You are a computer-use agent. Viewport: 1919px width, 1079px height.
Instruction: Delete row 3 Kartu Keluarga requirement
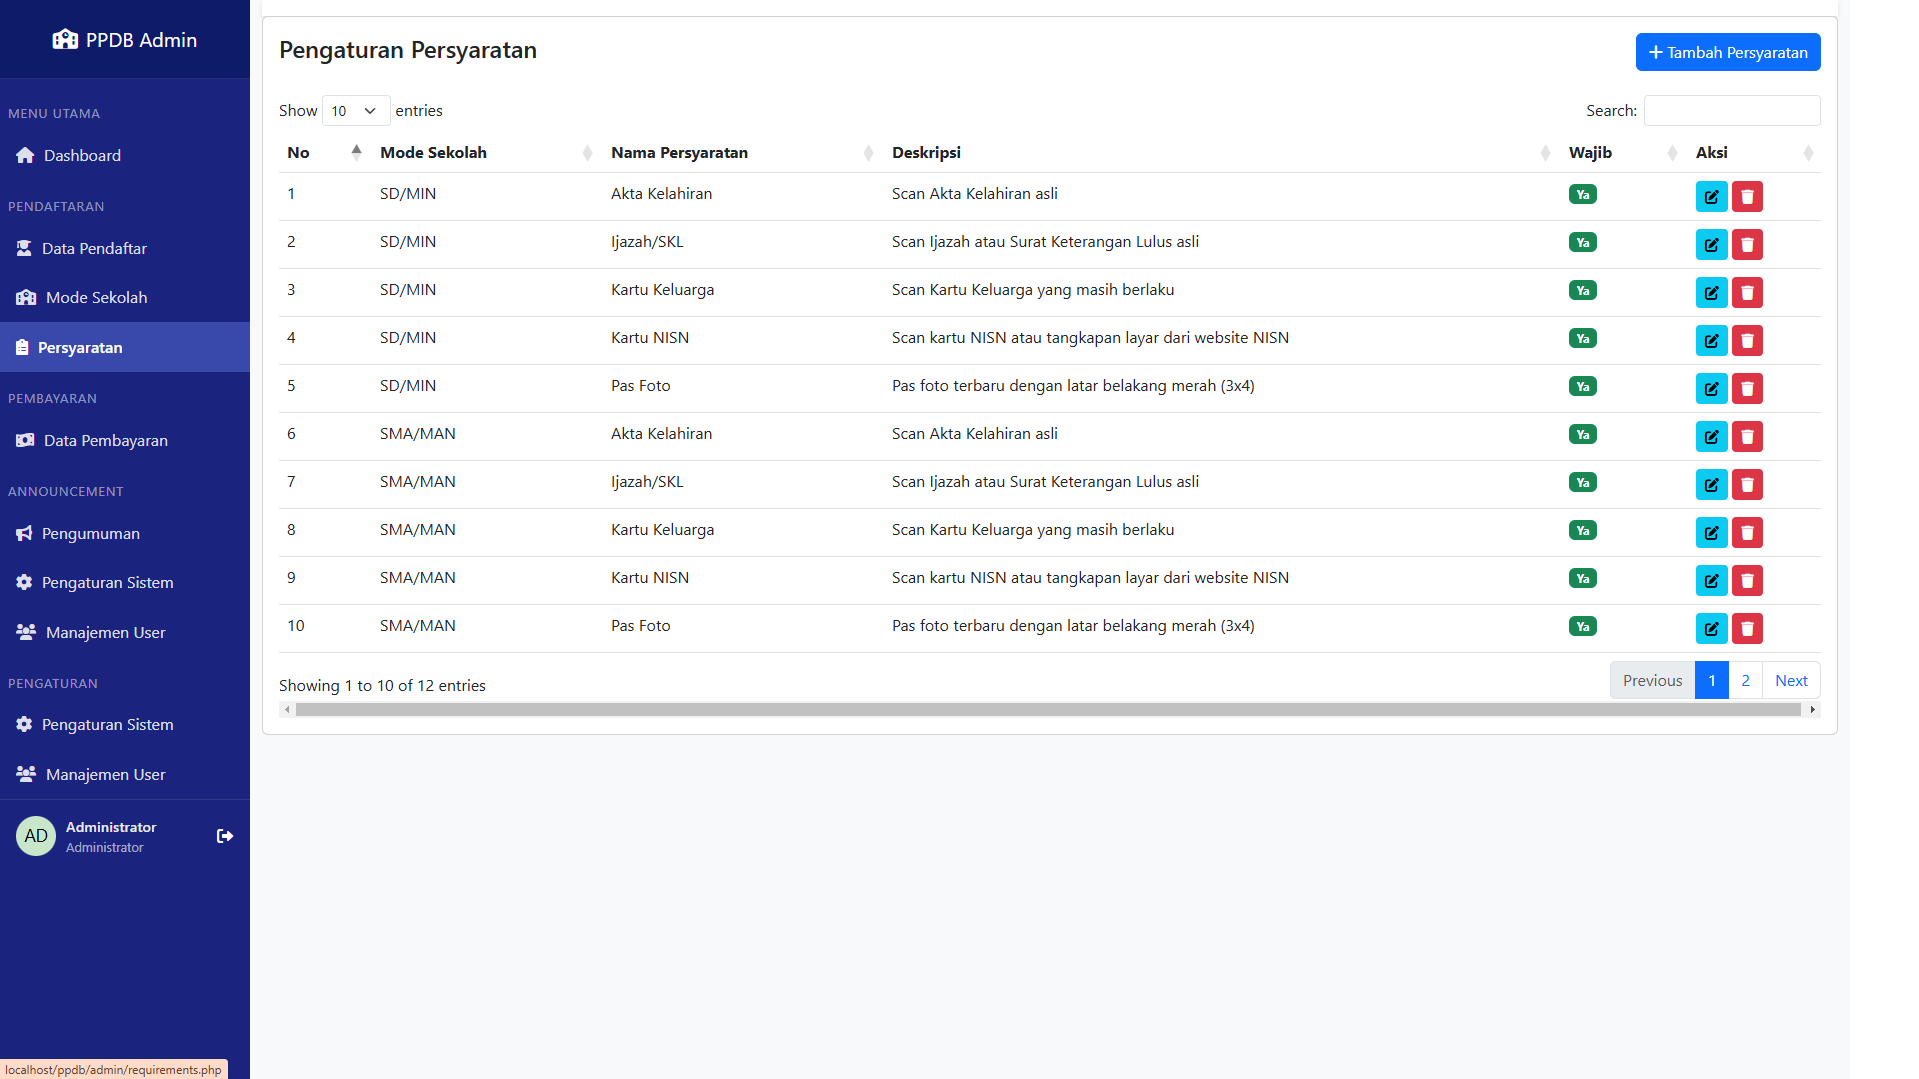click(x=1747, y=293)
